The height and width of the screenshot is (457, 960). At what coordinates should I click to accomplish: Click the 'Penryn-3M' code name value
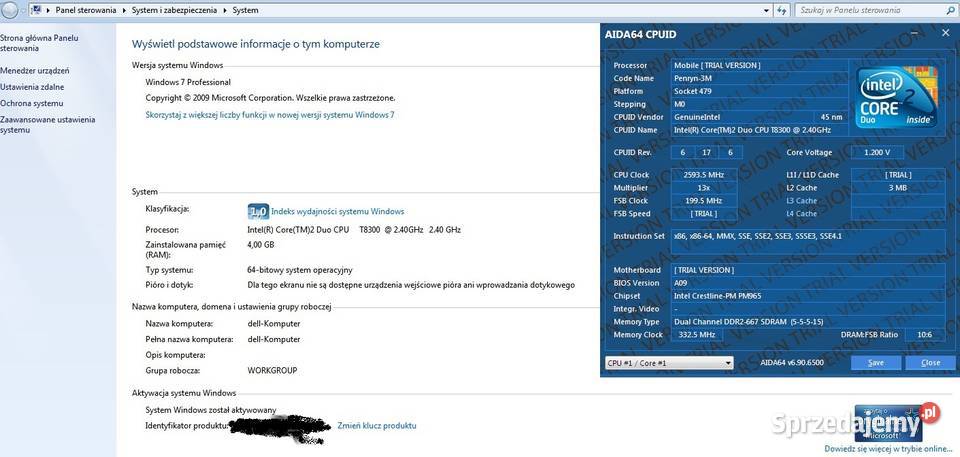[692, 78]
